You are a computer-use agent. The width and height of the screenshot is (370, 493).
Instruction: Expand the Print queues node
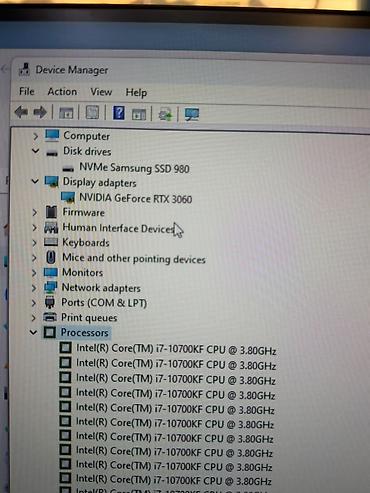tap(33, 317)
